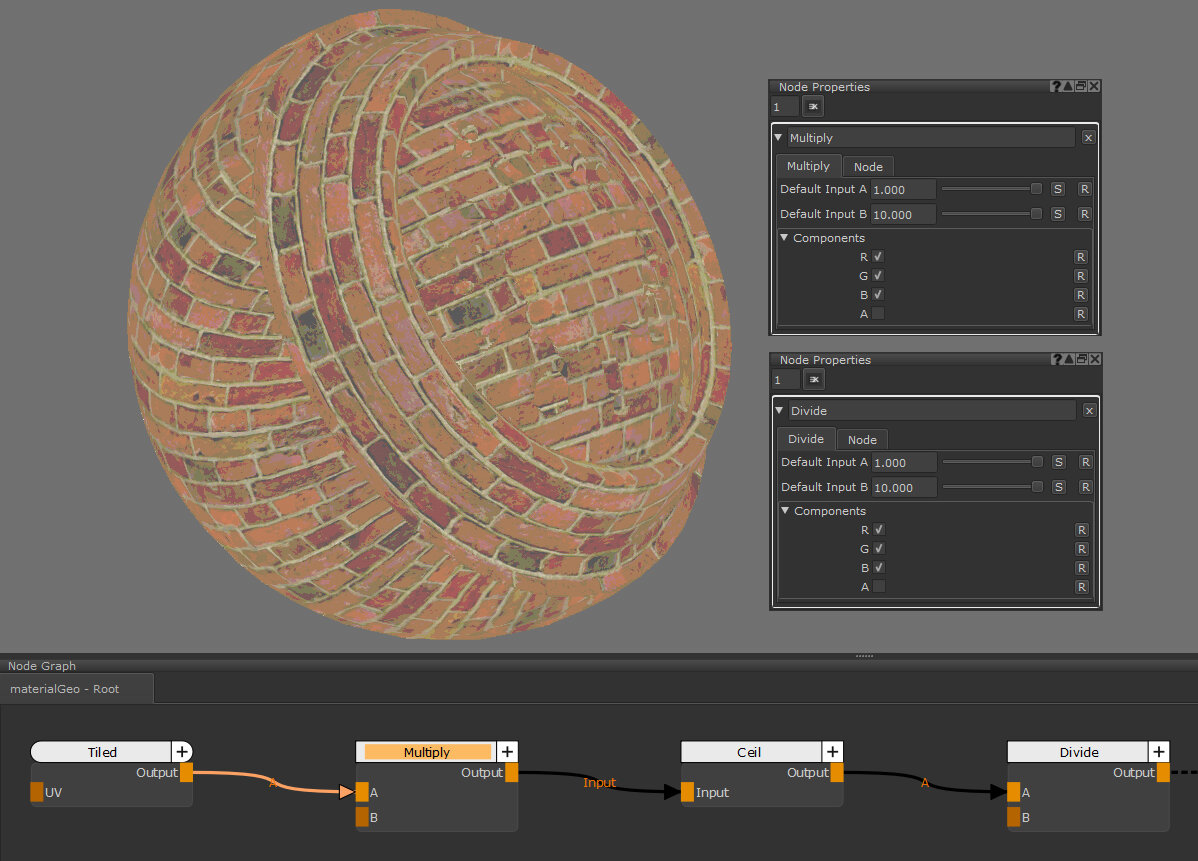Click the clear-all icon in the upper Node Properties panel

click(x=812, y=106)
